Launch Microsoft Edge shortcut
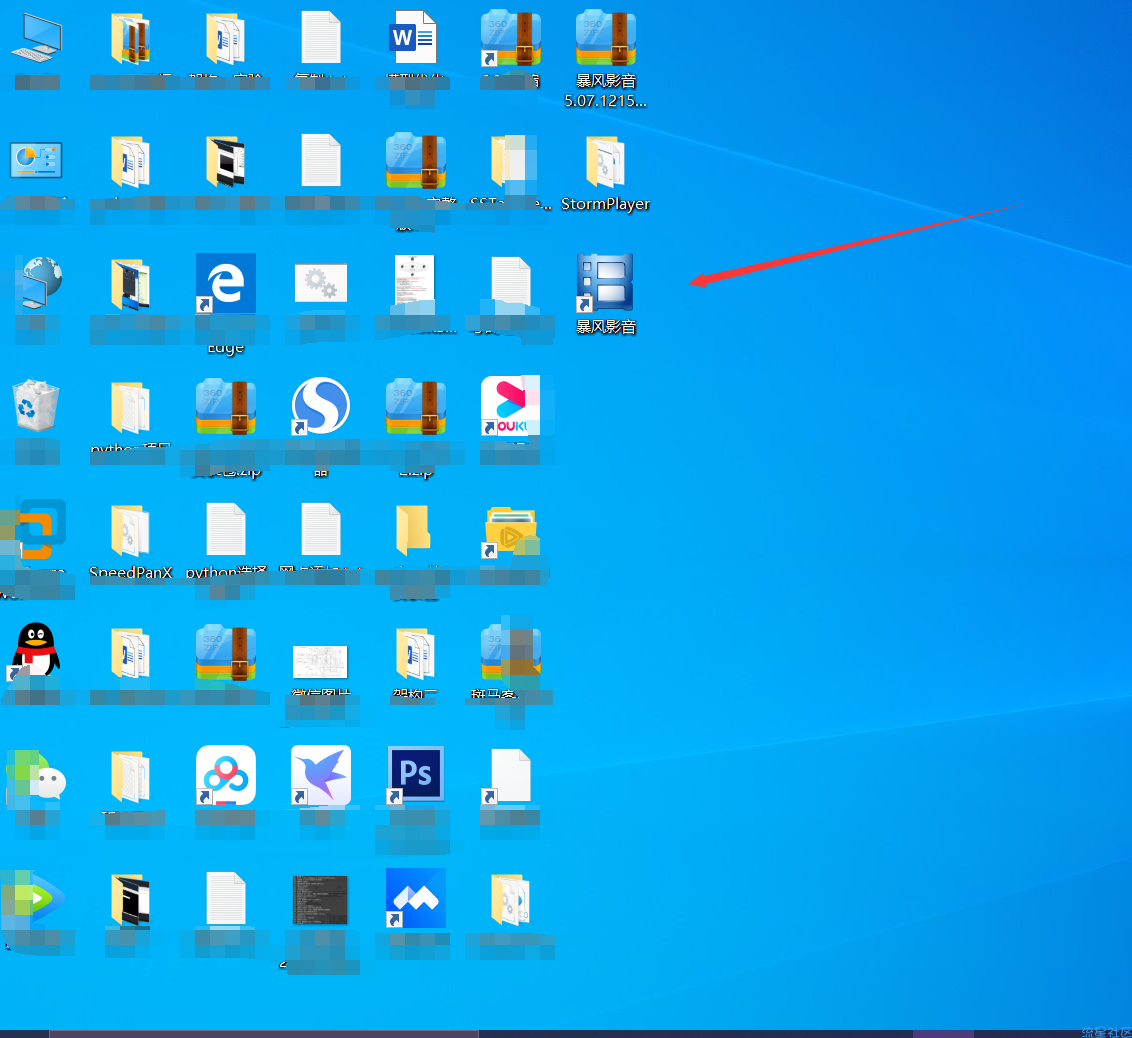 click(x=226, y=283)
